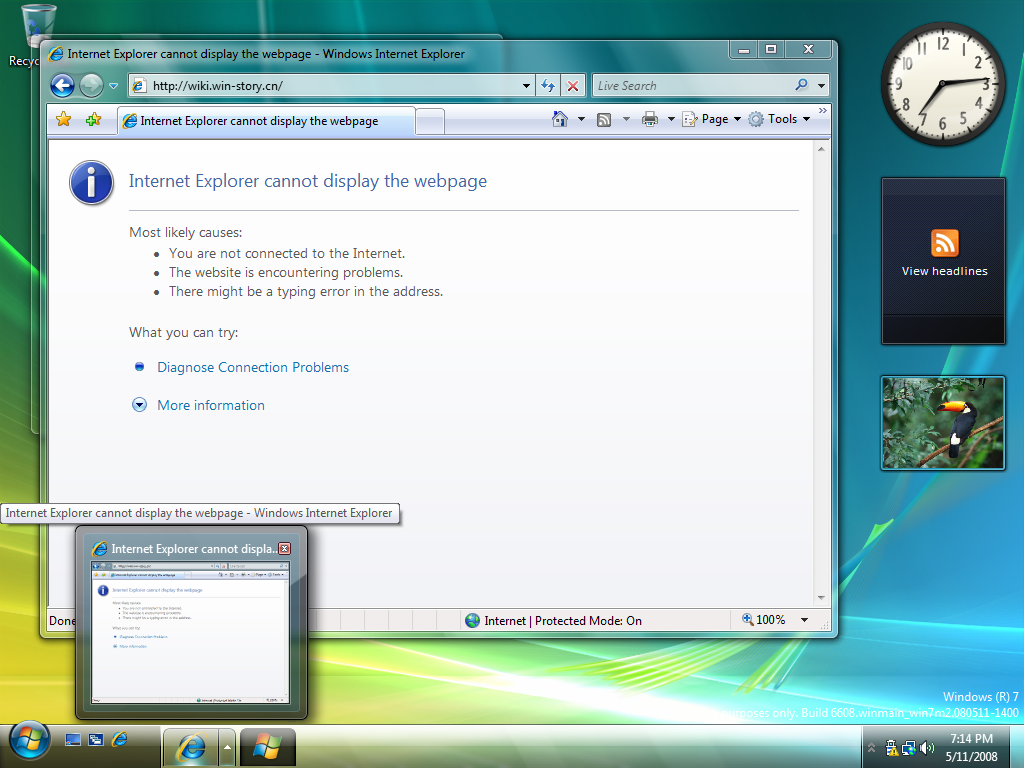Open the Page menu
Image resolution: width=1024 pixels, height=768 pixels.
point(711,119)
